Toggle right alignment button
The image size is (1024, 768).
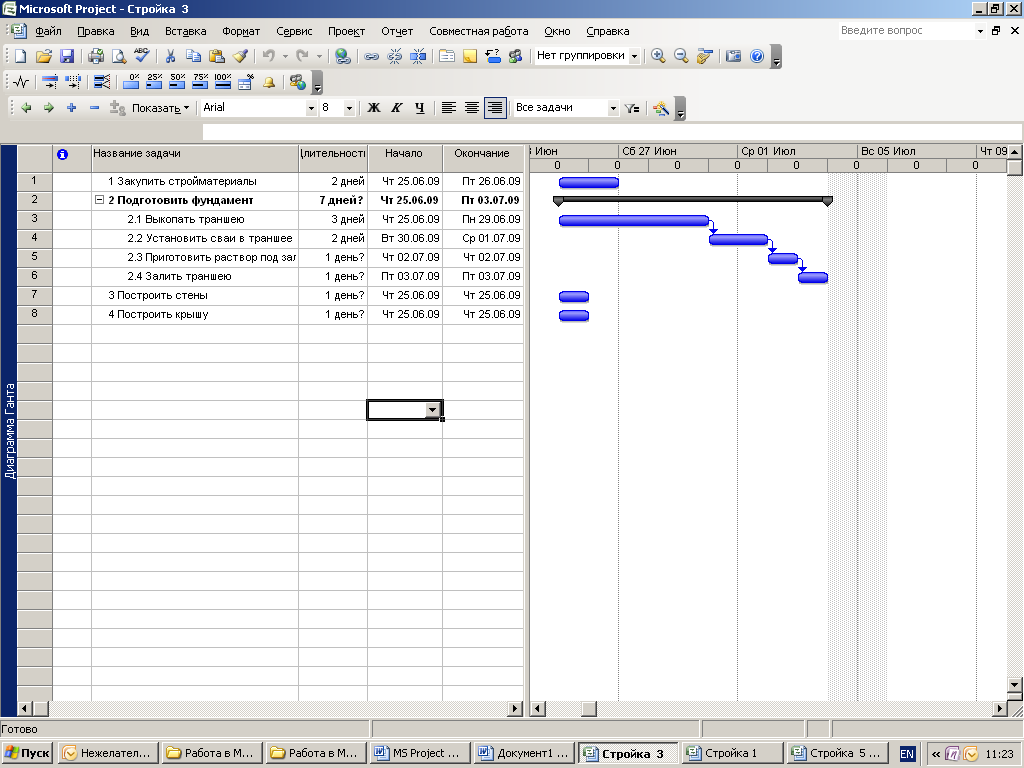[x=495, y=108]
